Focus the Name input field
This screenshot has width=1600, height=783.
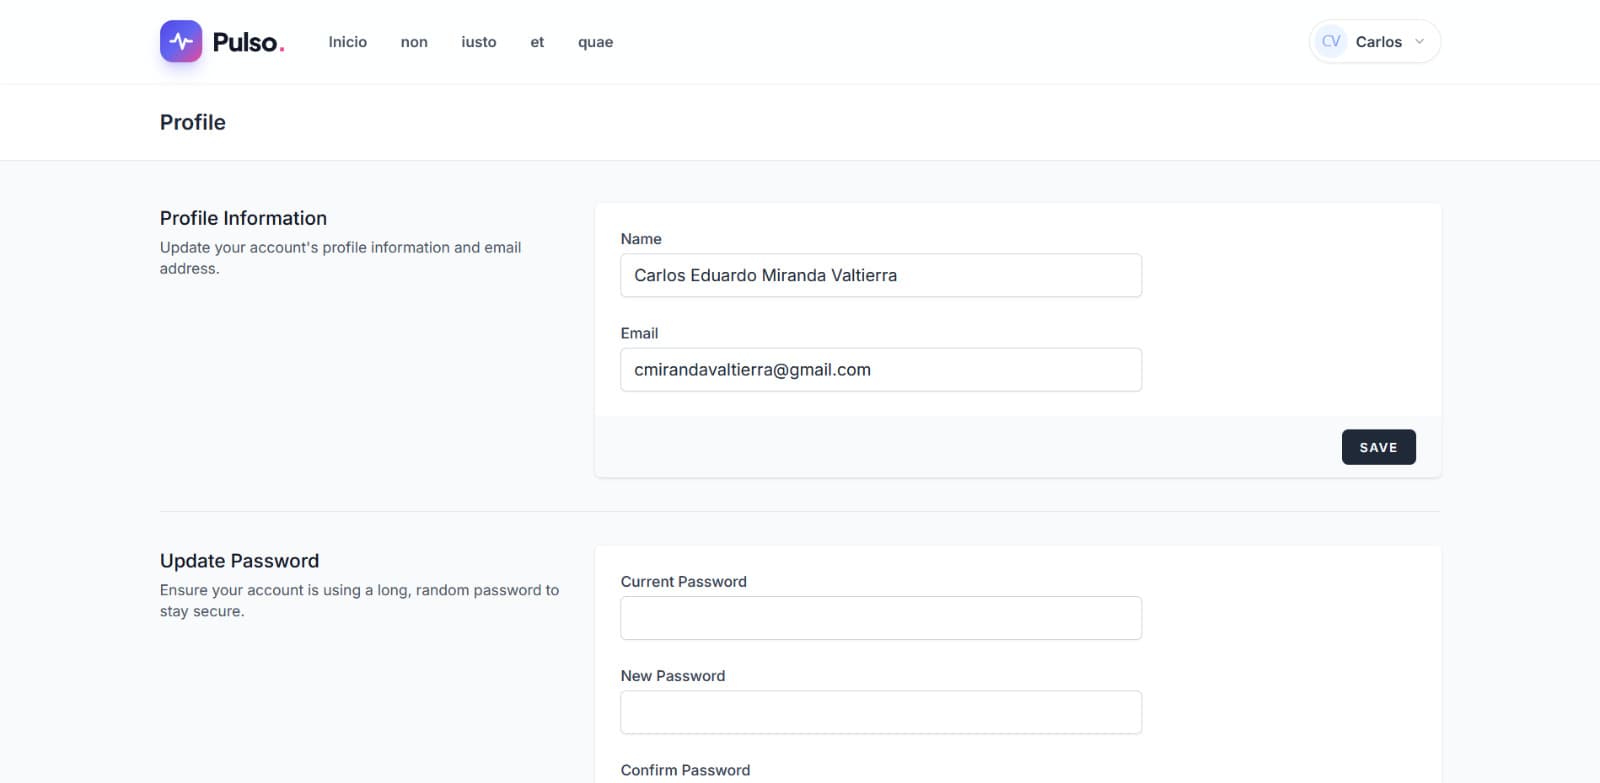tap(881, 275)
